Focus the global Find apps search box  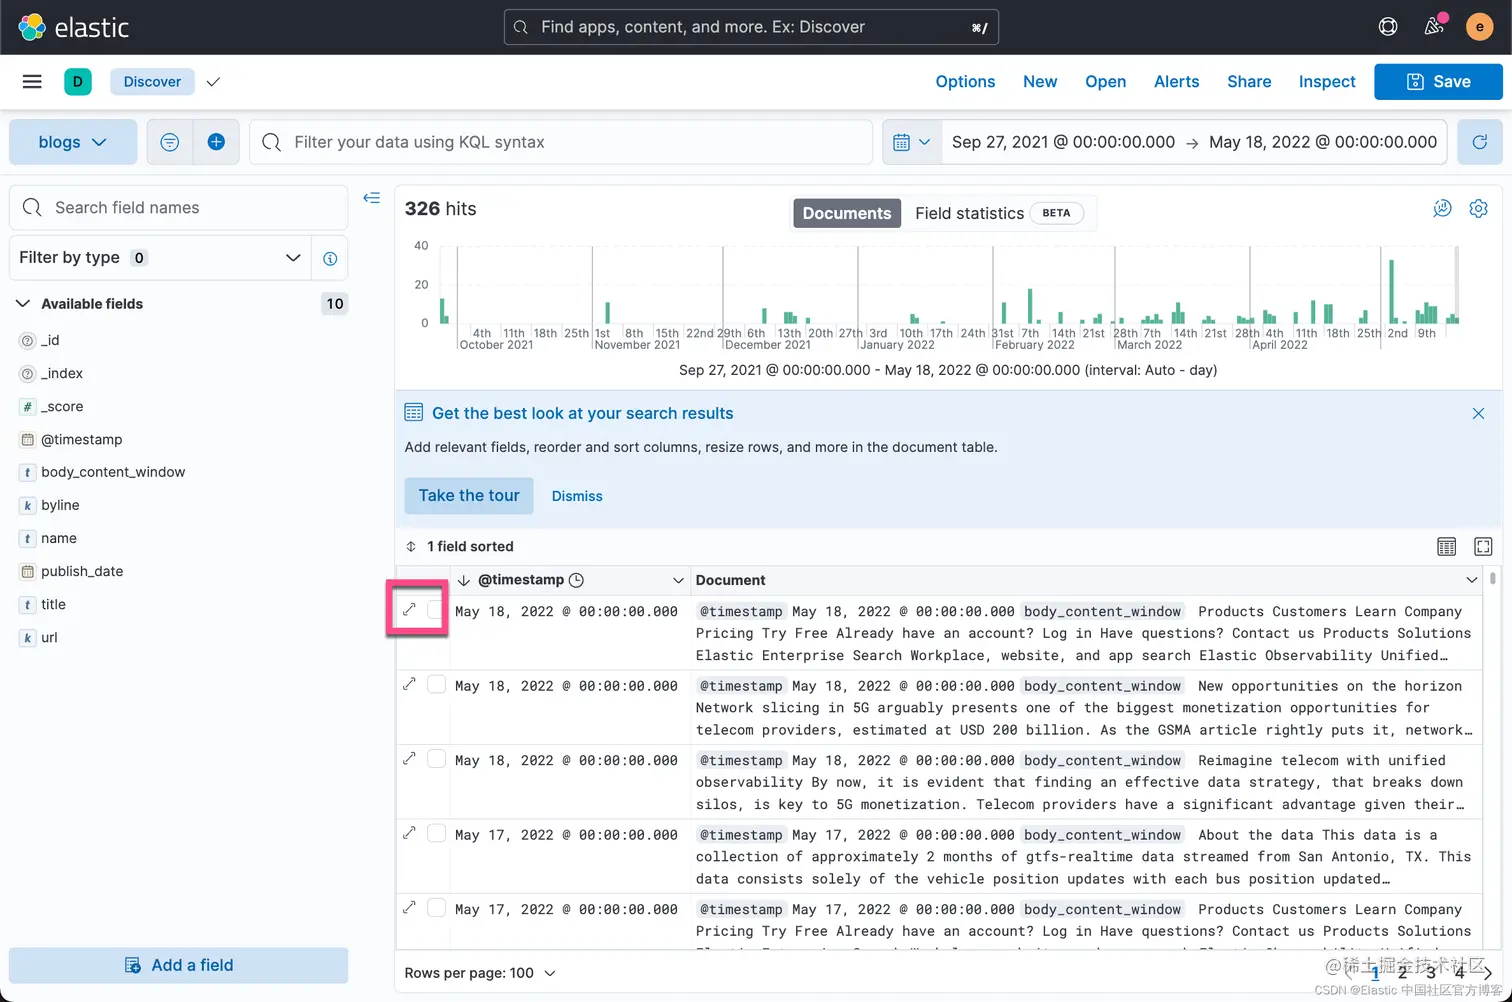tap(751, 27)
